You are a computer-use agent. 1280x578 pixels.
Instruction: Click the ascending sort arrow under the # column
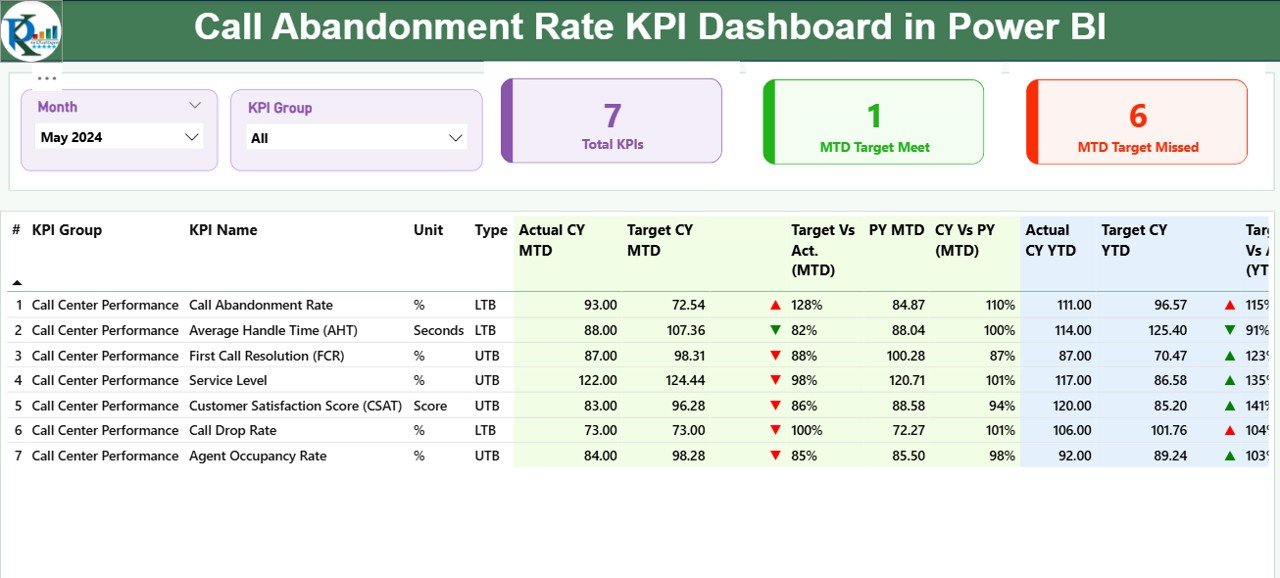tap(18, 281)
